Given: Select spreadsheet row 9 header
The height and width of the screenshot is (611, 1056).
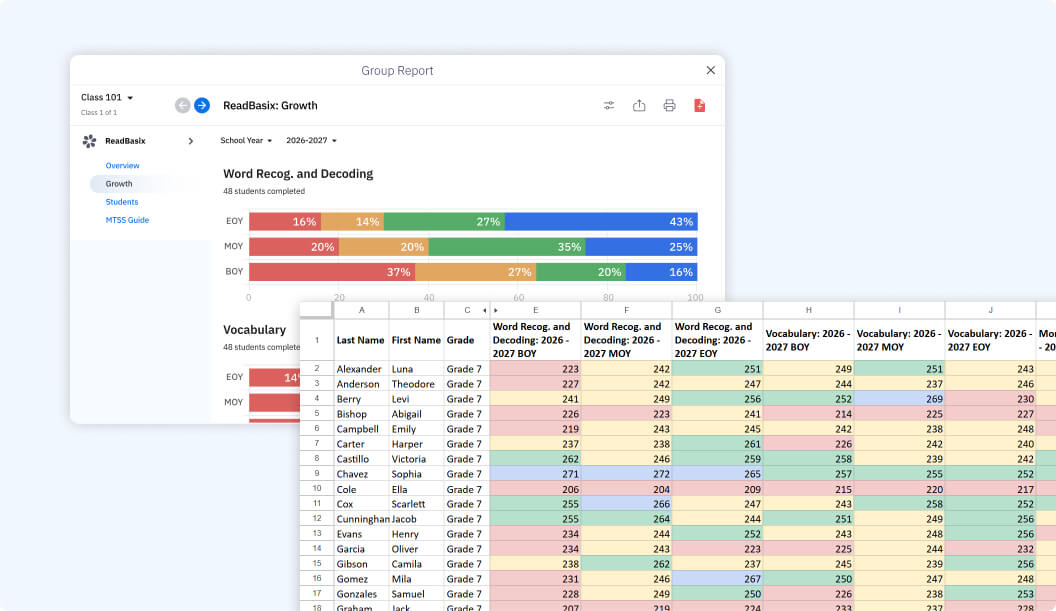Looking at the screenshot, I should click(x=317, y=474).
